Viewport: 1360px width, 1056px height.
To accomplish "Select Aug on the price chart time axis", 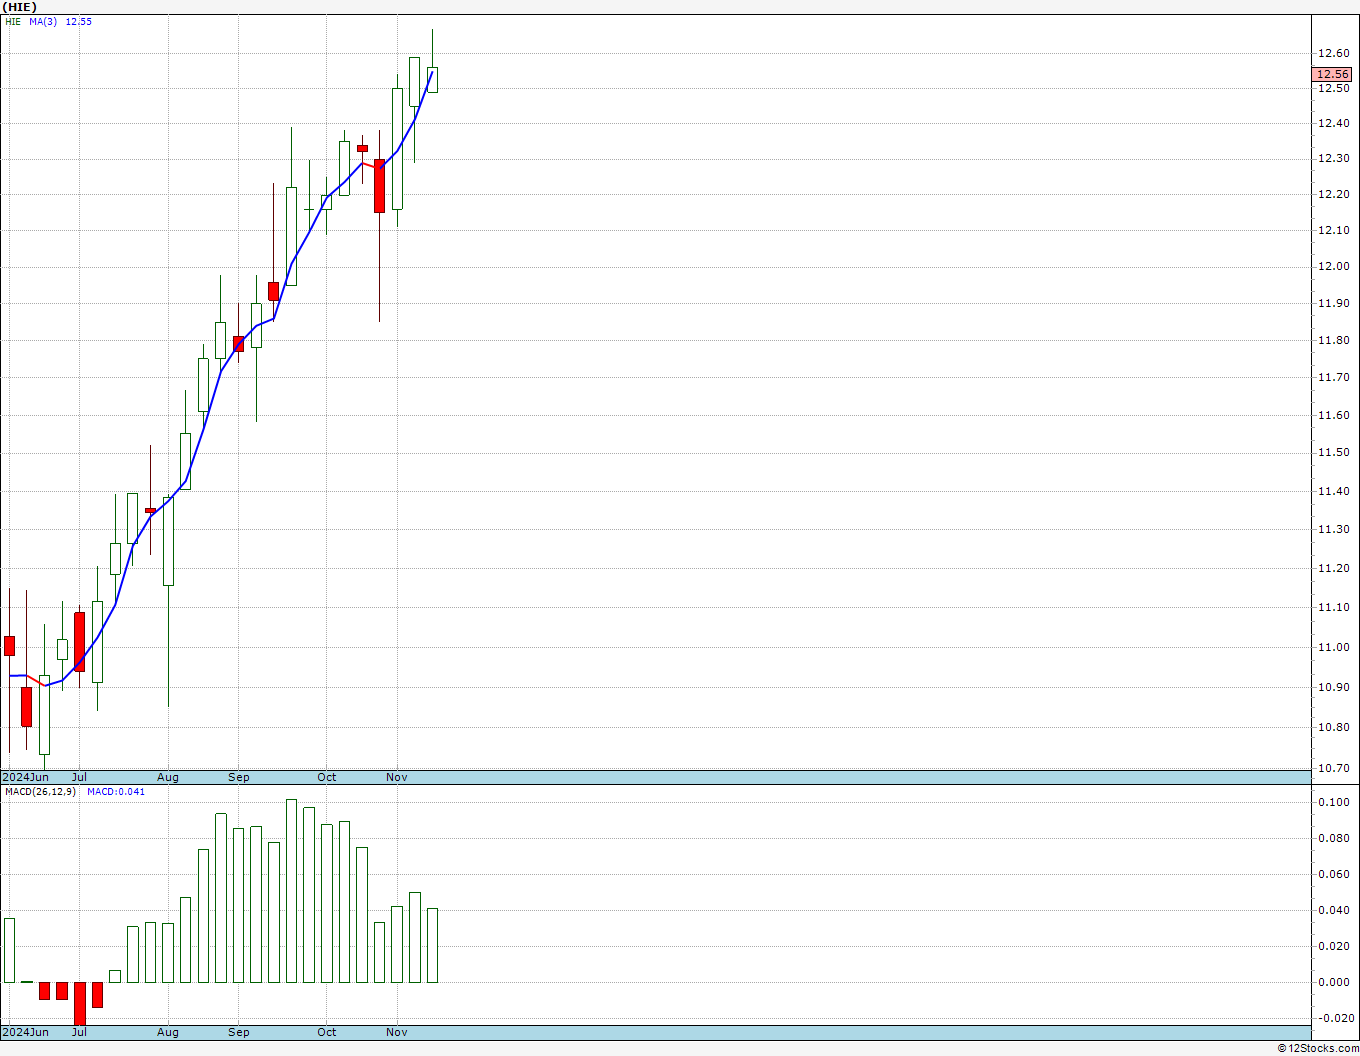I will [168, 777].
